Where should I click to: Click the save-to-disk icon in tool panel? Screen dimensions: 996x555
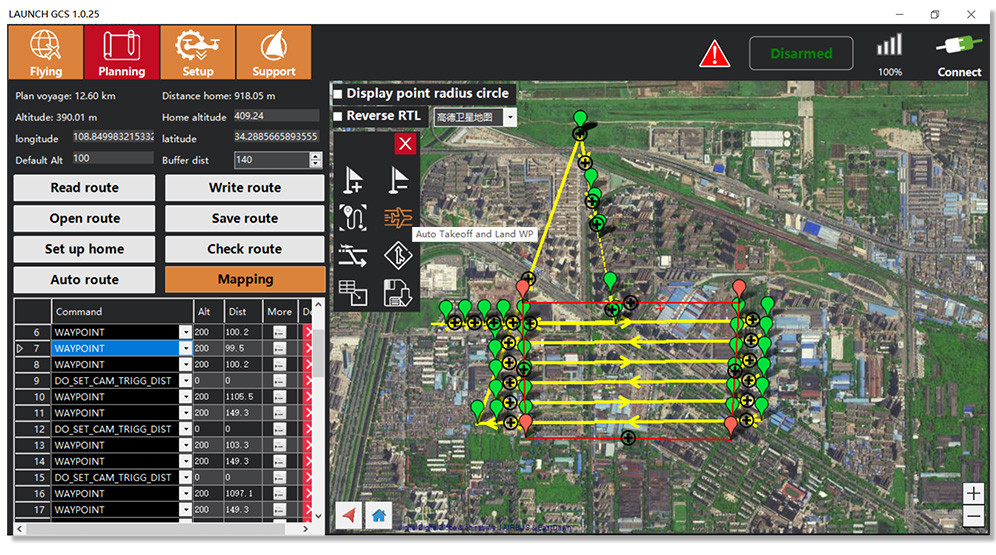(398, 292)
